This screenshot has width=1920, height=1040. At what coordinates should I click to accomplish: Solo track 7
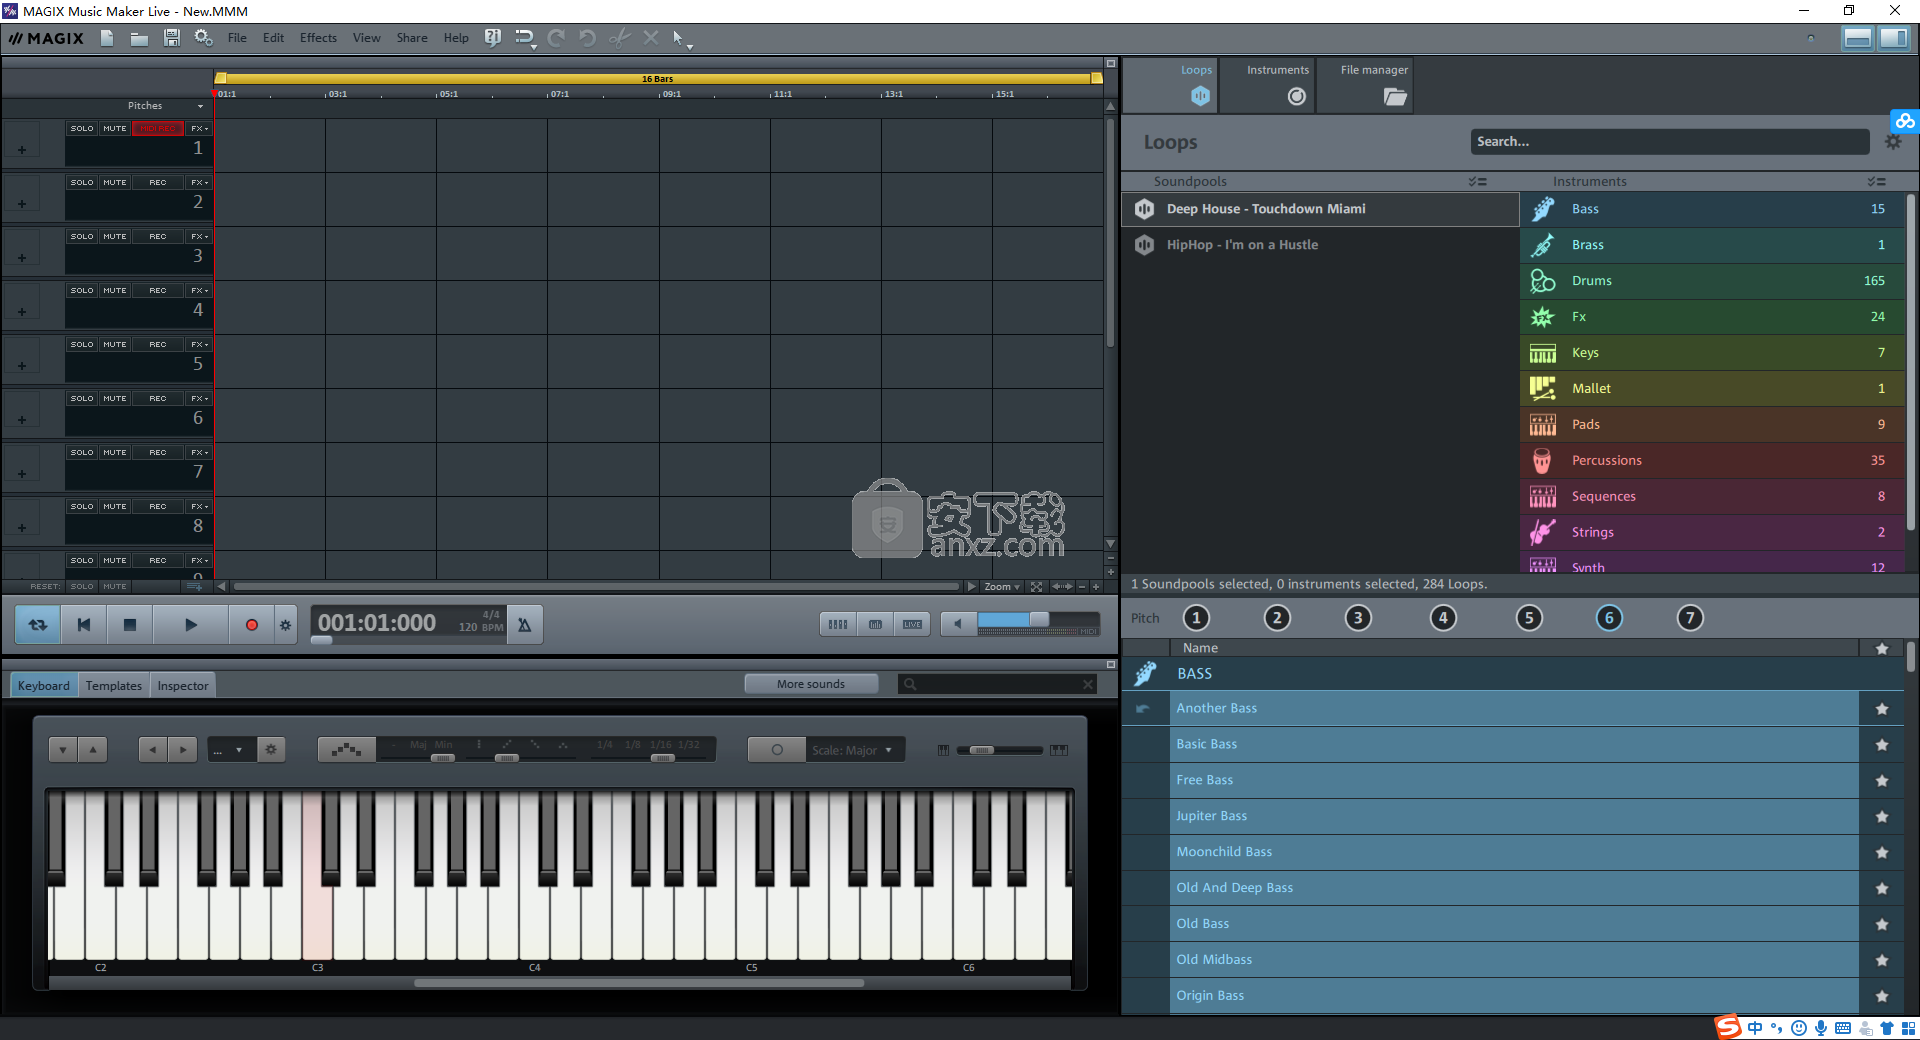pyautogui.click(x=82, y=453)
